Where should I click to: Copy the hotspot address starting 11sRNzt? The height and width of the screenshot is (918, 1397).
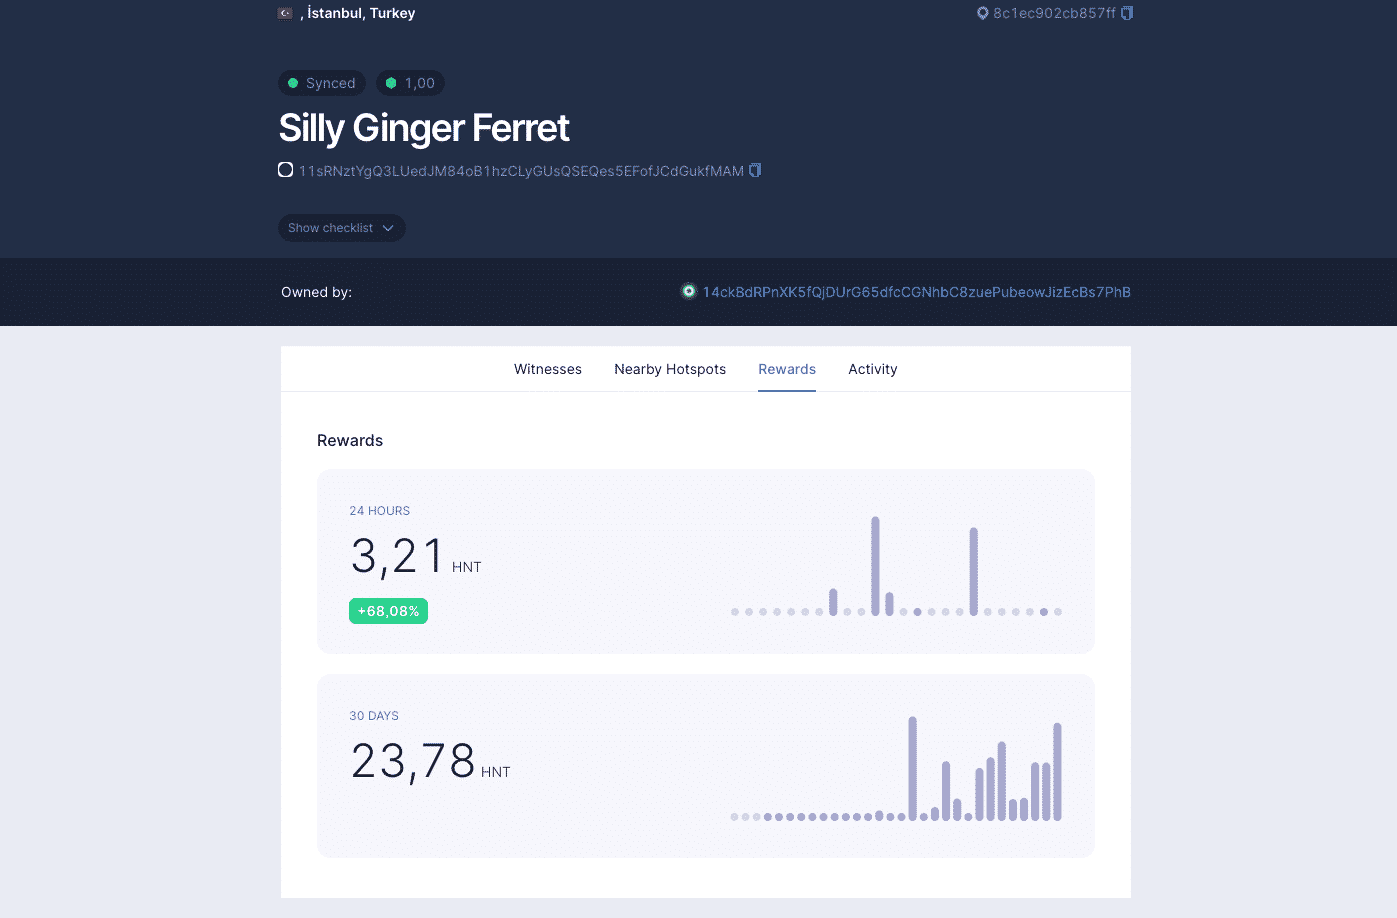point(755,170)
